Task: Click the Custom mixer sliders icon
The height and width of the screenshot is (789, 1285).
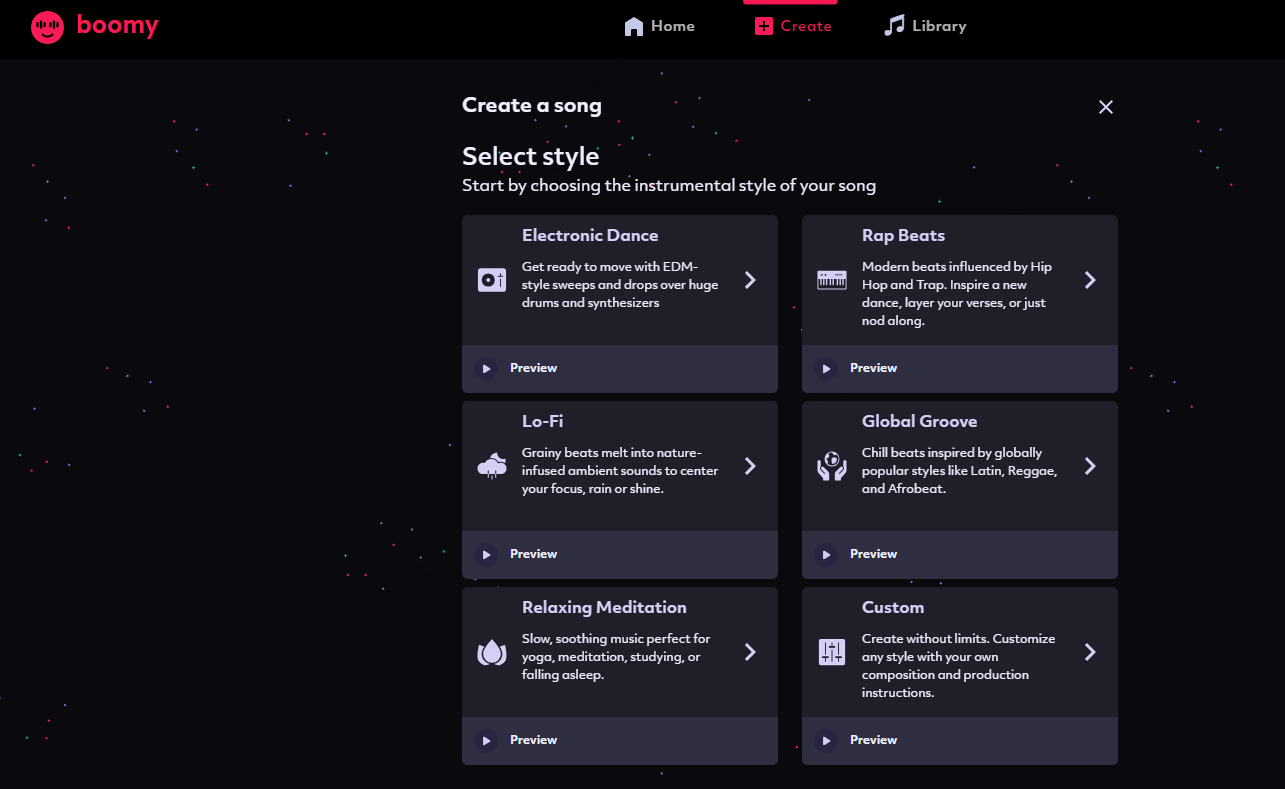Action: pyautogui.click(x=832, y=652)
